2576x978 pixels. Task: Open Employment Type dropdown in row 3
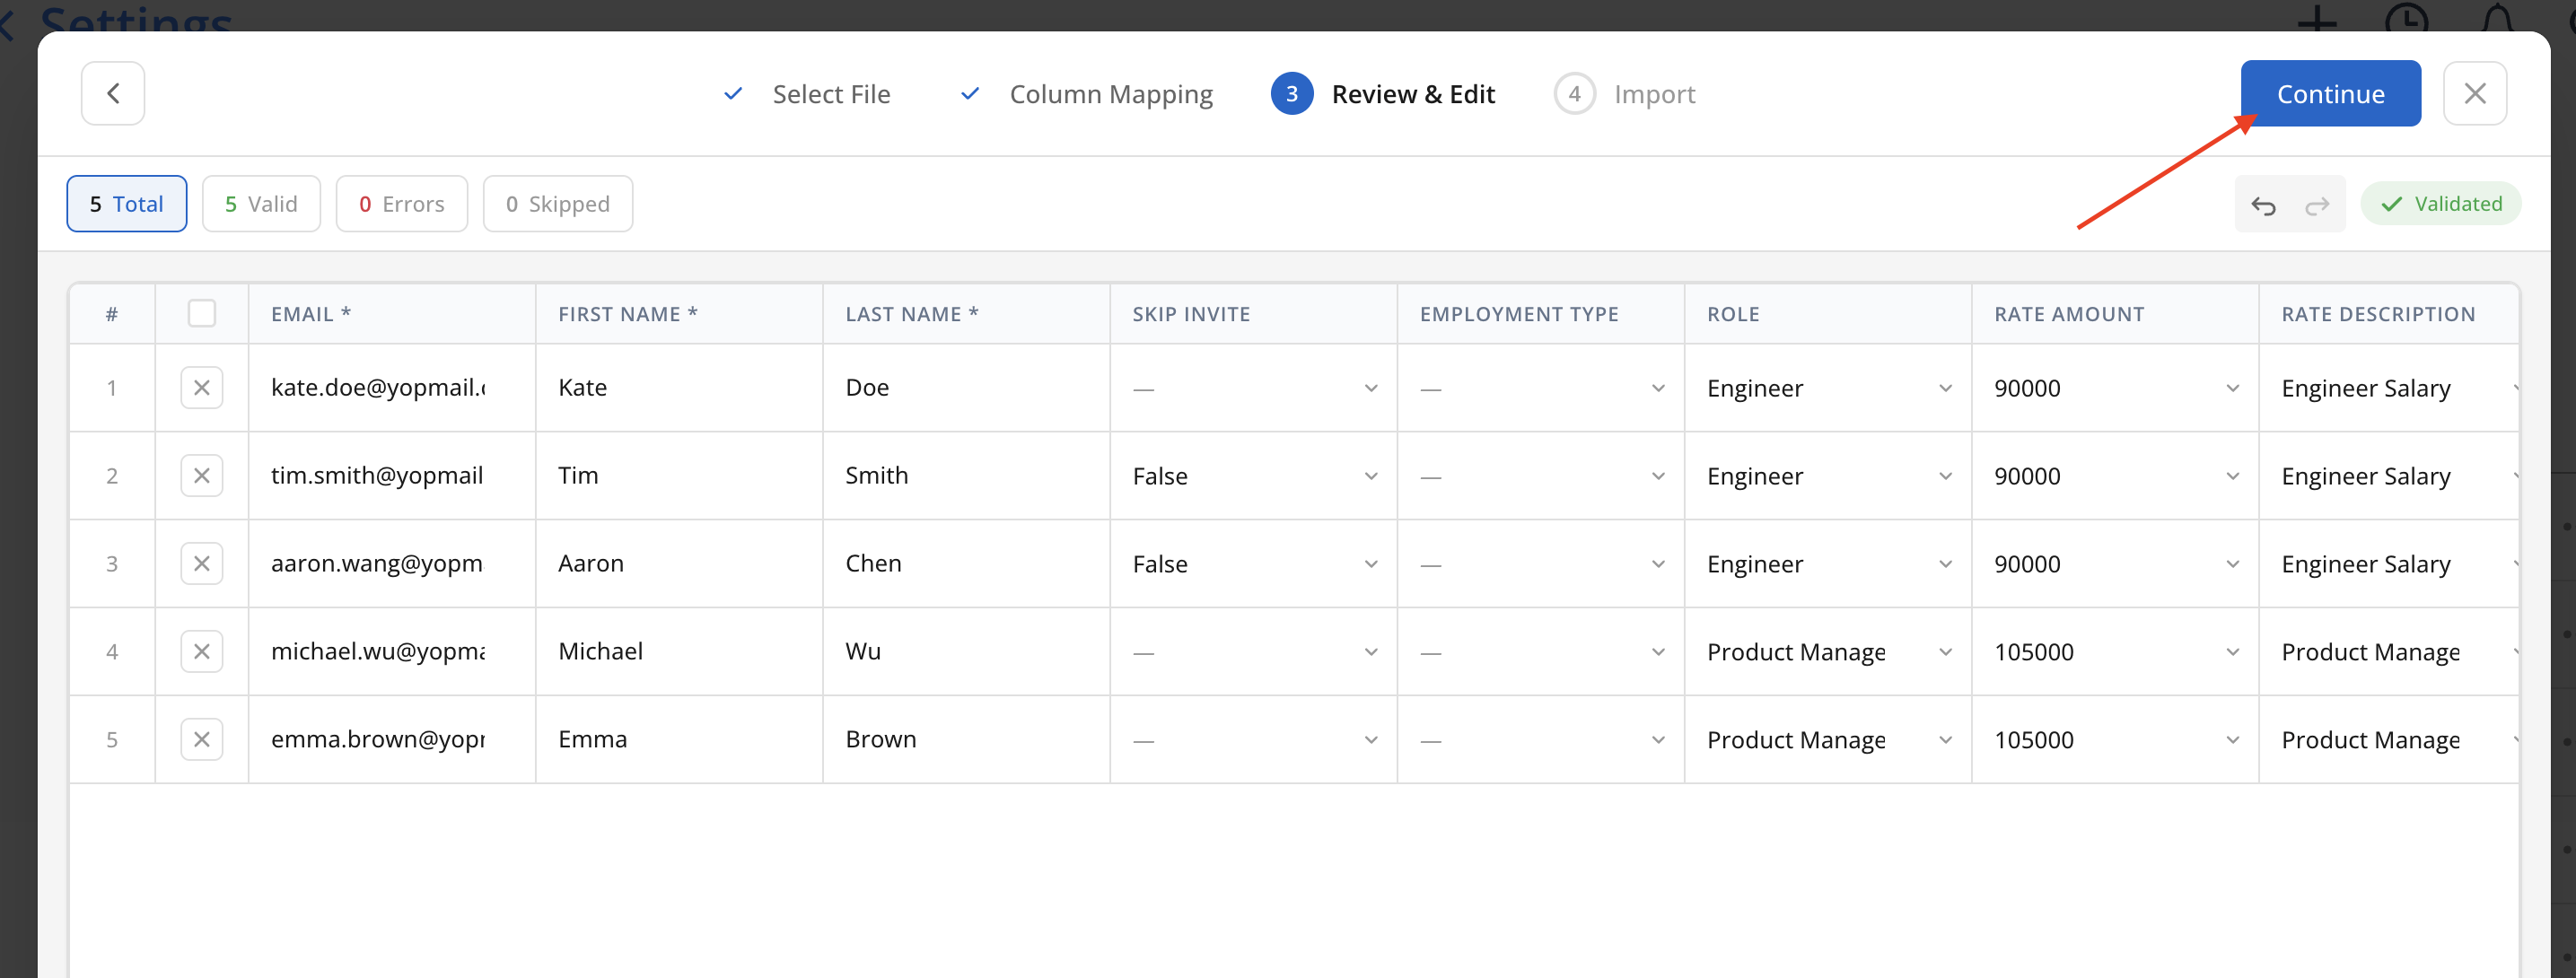coord(1657,564)
